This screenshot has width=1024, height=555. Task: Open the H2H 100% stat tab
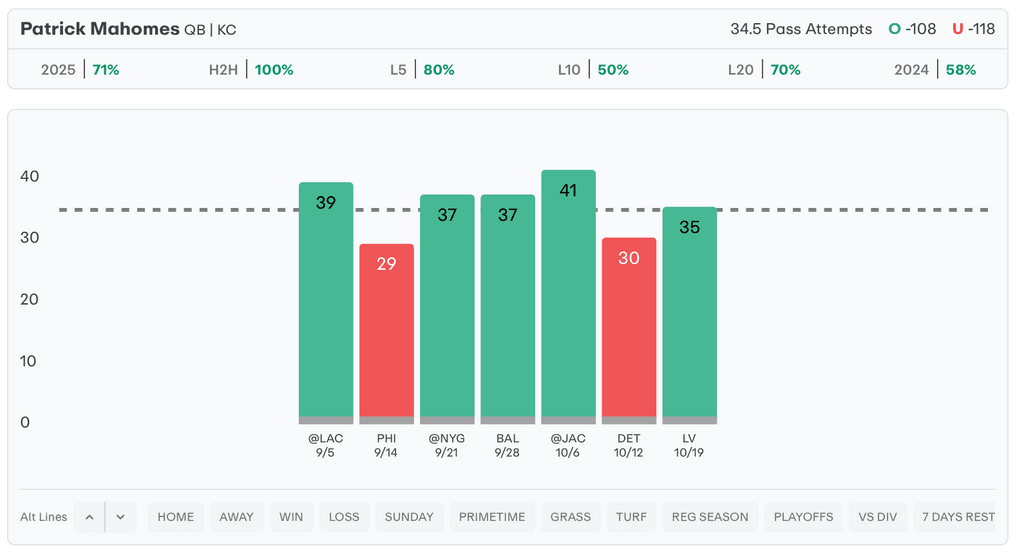[x=251, y=70]
